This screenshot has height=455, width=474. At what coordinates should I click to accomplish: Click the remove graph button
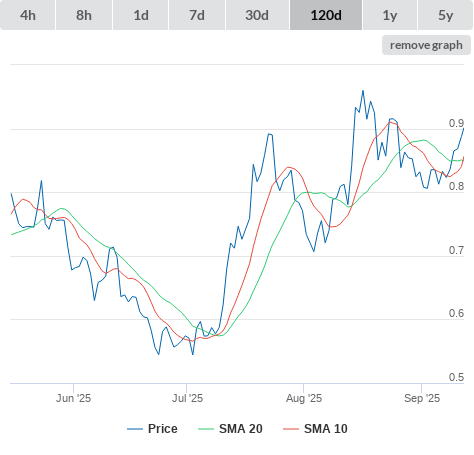[426, 45]
